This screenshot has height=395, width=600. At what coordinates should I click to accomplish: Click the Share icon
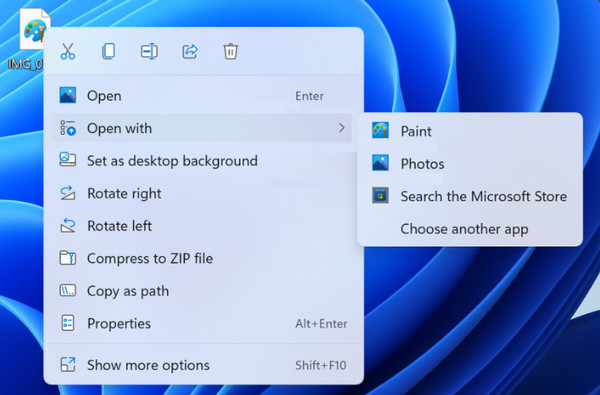coord(190,51)
